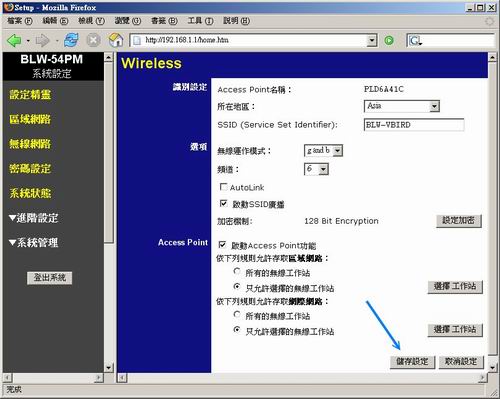Viewport: 500px width, 399px height.
Task: Open the 所在地區 Asia region dropdown
Action: tap(434, 107)
